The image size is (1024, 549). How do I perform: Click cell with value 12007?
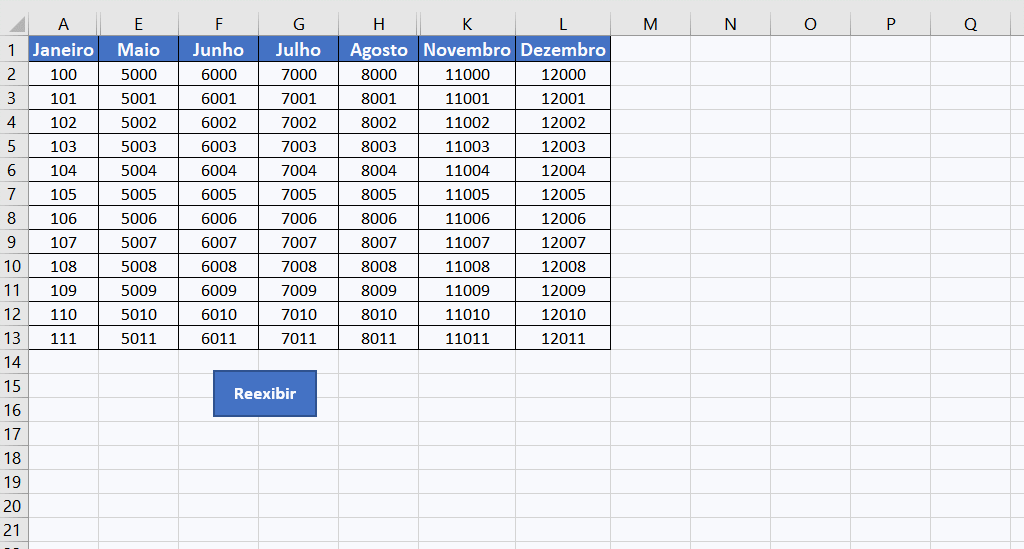click(x=563, y=242)
